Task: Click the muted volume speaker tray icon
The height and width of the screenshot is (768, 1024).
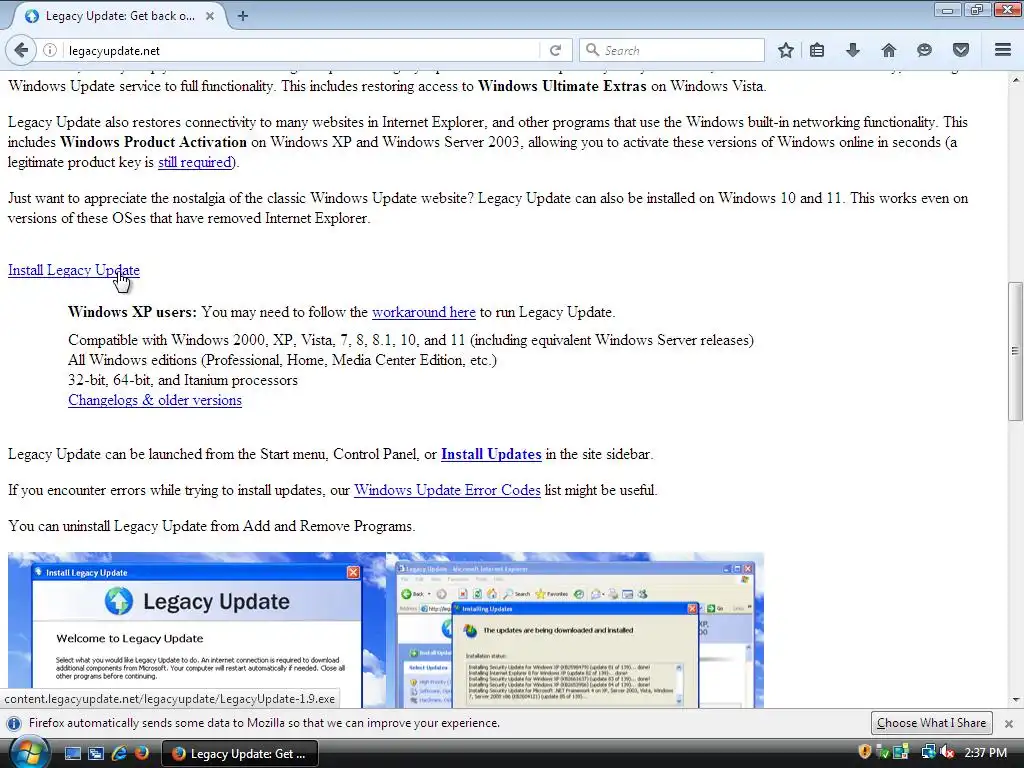Action: click(947, 752)
